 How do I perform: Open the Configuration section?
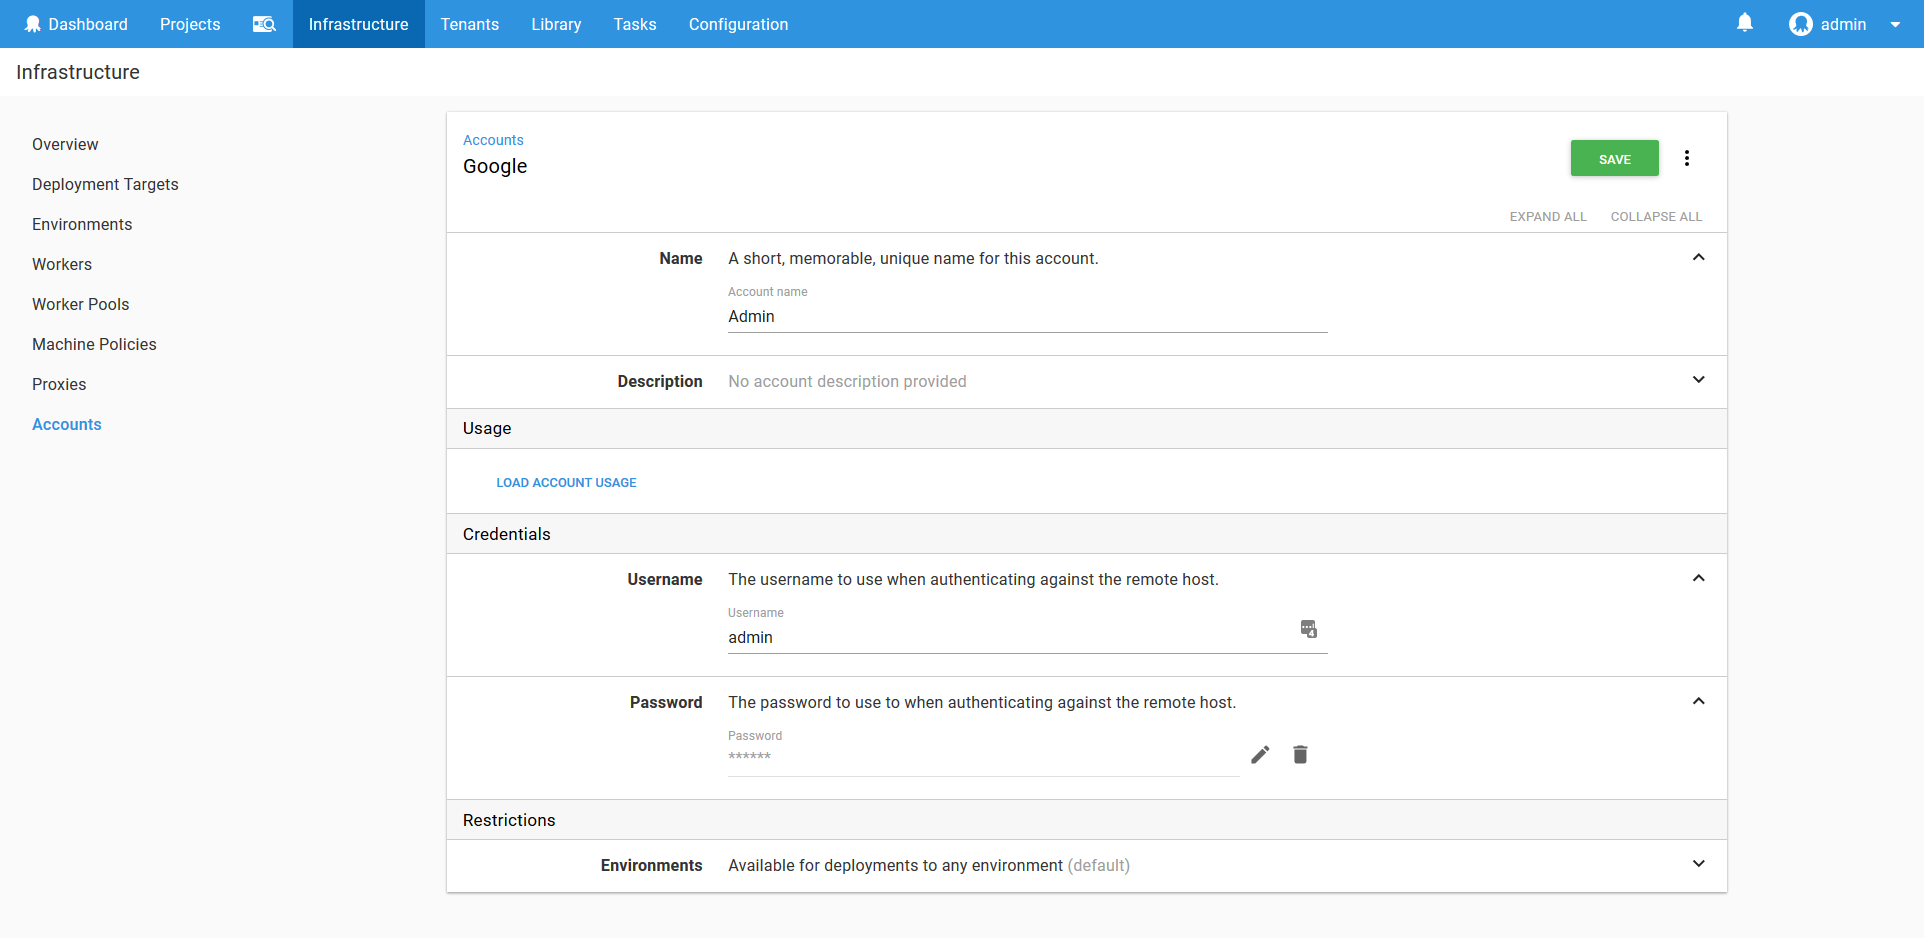737,23
